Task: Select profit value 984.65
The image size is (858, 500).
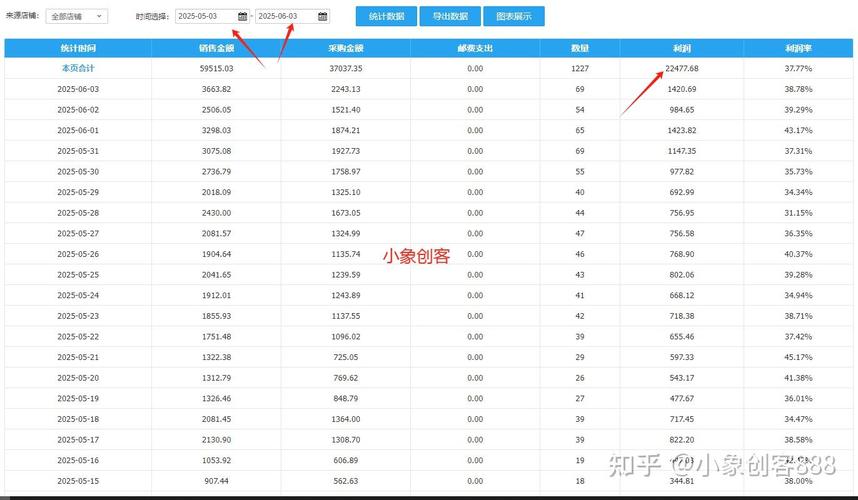Action: 682,110
